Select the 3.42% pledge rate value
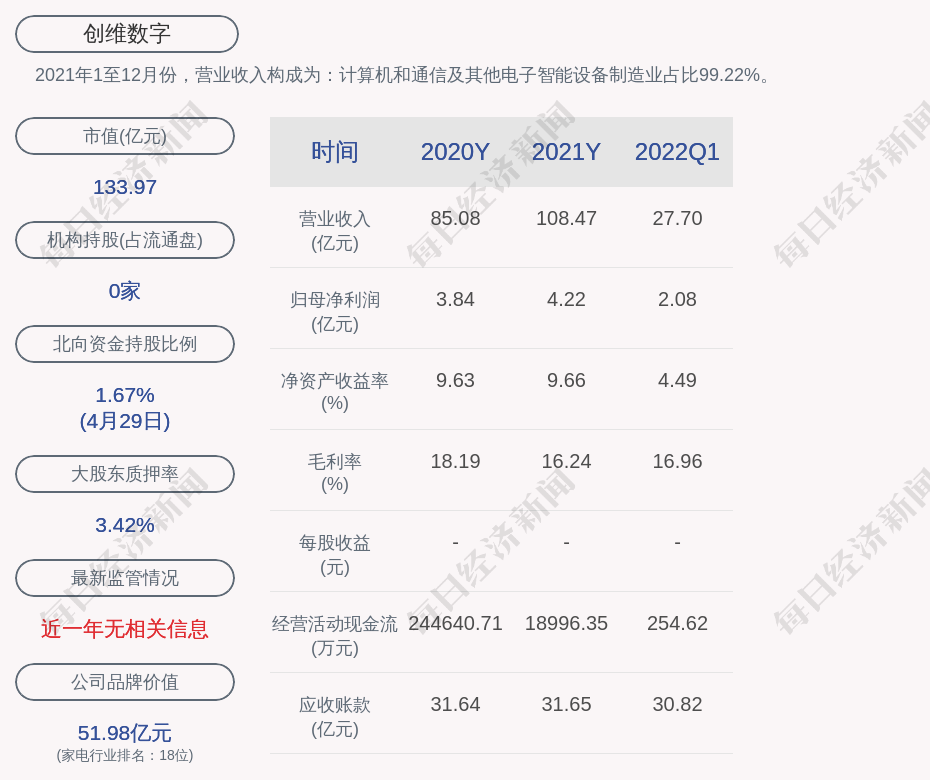The width and height of the screenshot is (930, 780). click(125, 525)
